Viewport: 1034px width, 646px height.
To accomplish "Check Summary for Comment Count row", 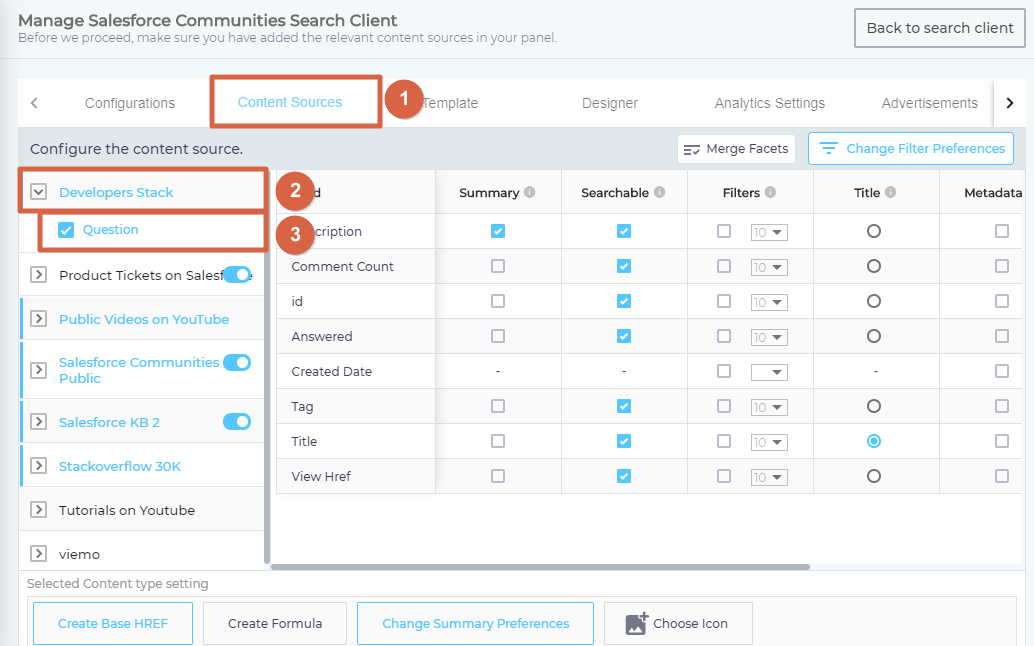I will click(x=498, y=266).
